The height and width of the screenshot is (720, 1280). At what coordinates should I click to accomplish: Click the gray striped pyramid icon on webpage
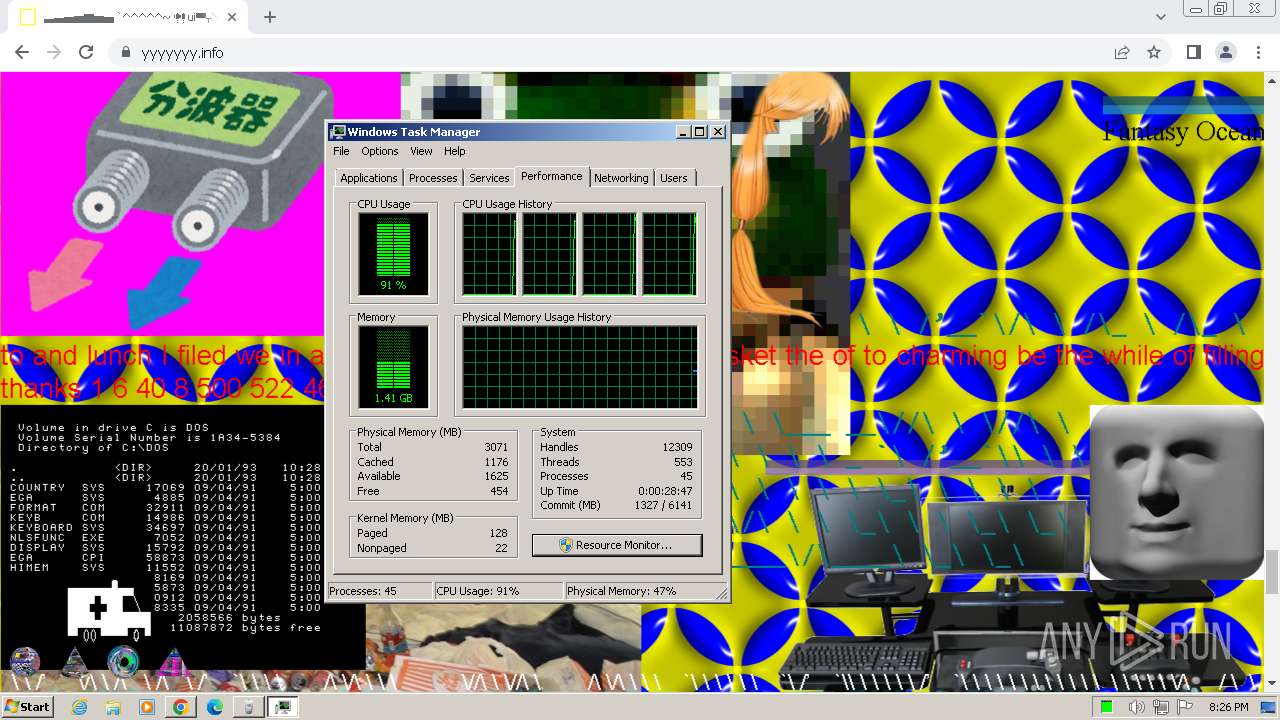coord(74,661)
